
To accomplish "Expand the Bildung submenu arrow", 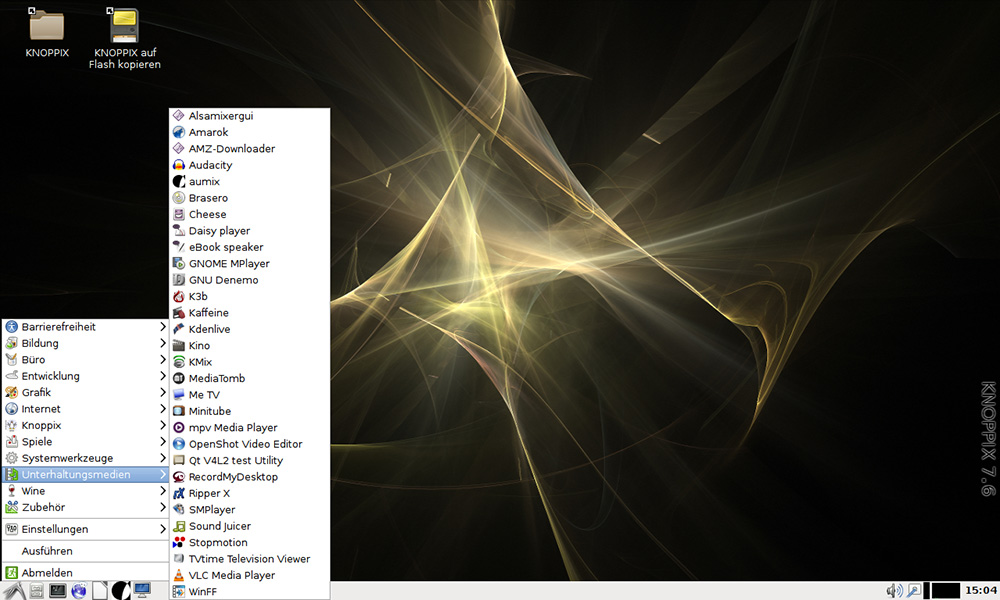I will click(163, 343).
